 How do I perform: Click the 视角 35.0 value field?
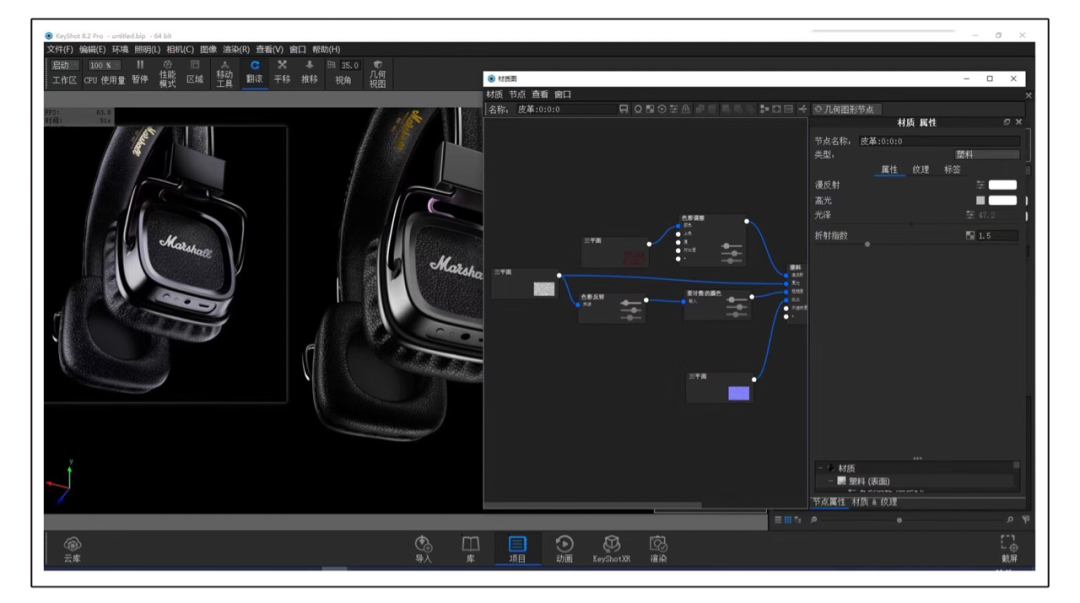pyautogui.click(x=350, y=65)
